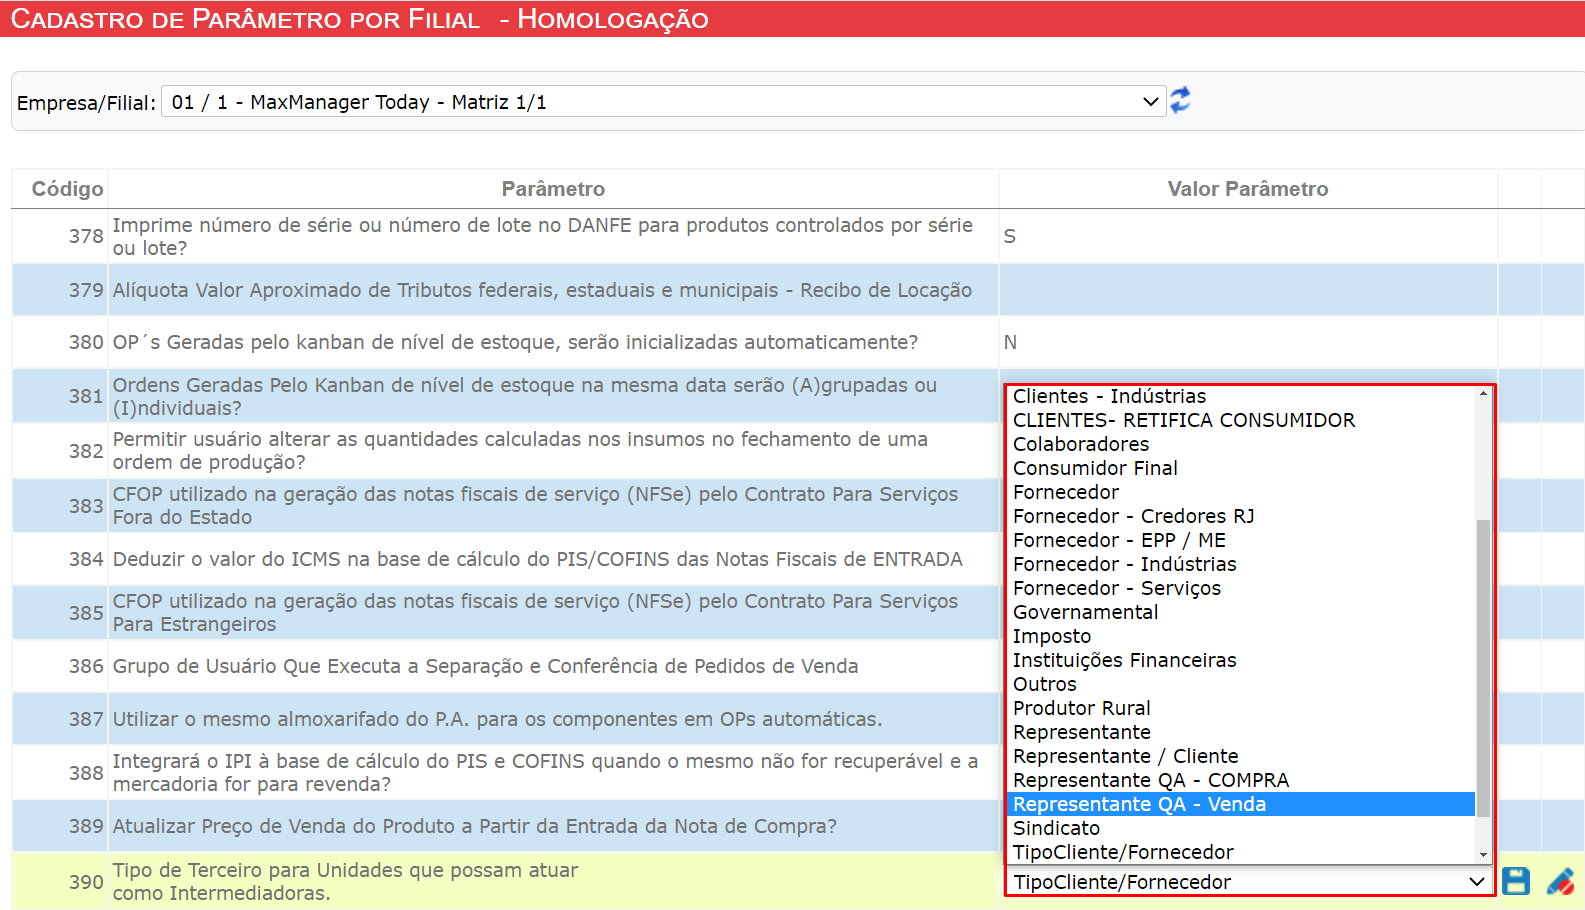Click parameter 383 CFOP Fora do Estado text
Viewport: 1585px width, 910px height.
coord(535,505)
